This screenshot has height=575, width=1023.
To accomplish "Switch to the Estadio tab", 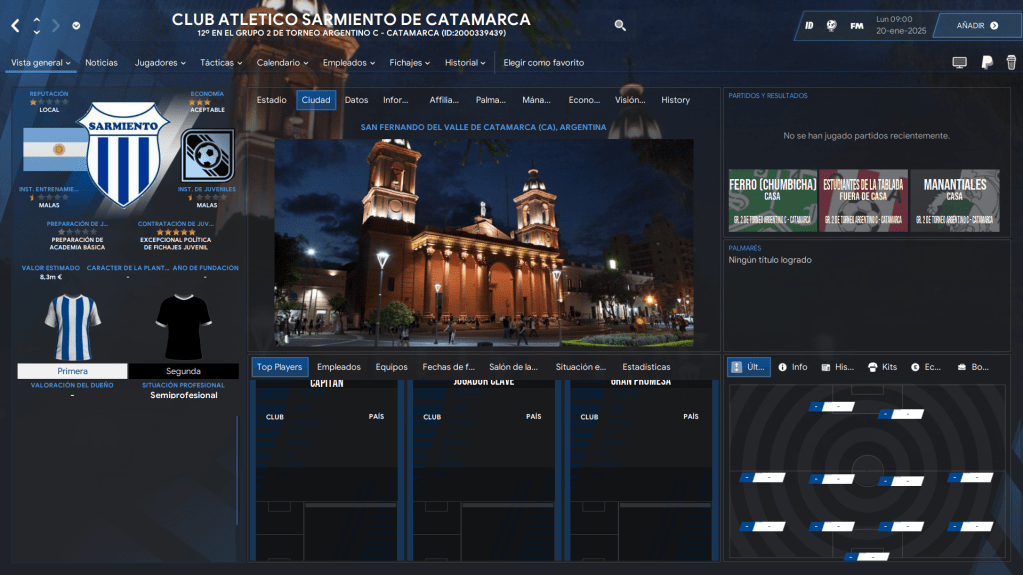I will coord(271,100).
